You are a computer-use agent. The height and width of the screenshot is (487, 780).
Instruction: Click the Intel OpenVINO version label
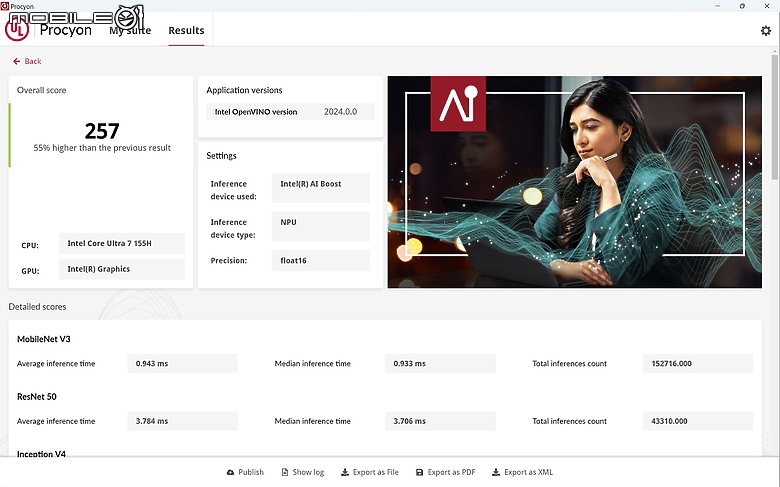coord(256,112)
